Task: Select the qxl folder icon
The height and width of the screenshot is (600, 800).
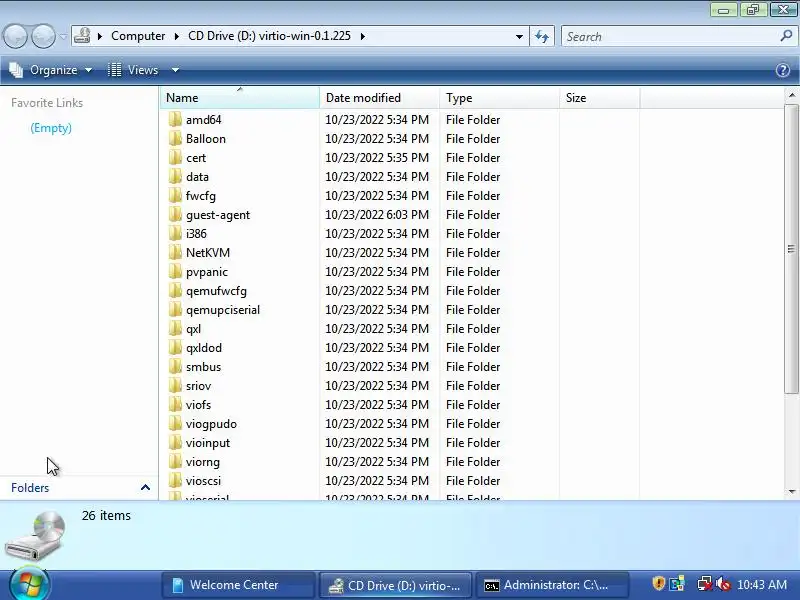Action: [175, 329]
